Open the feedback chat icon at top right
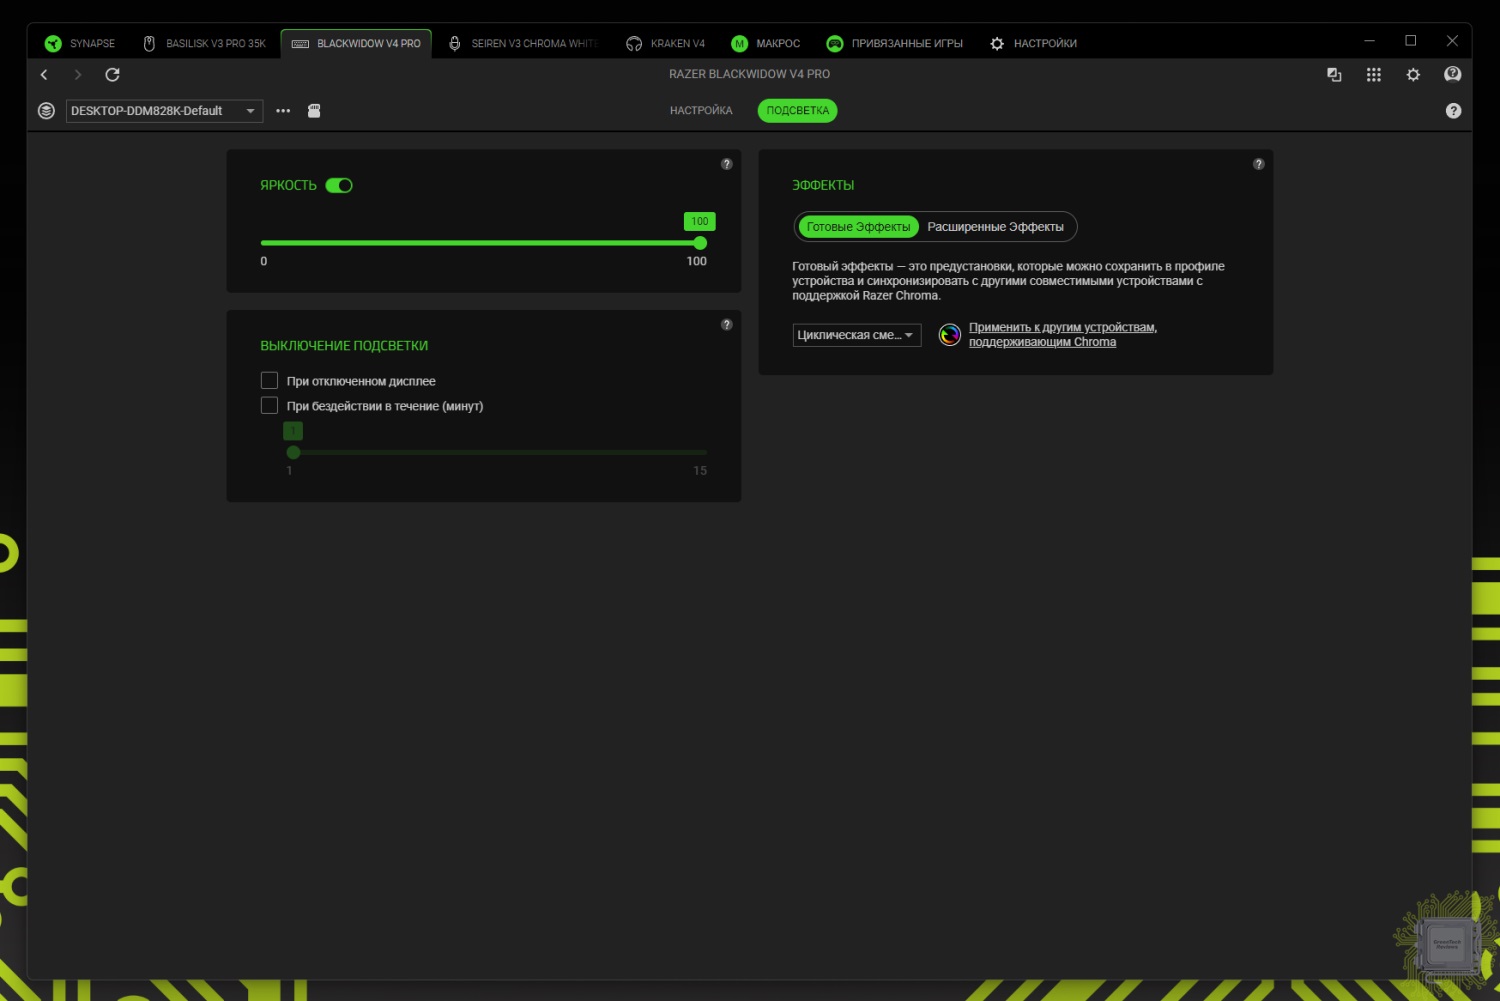Screen dimensions: 1500x1001 (1452, 75)
